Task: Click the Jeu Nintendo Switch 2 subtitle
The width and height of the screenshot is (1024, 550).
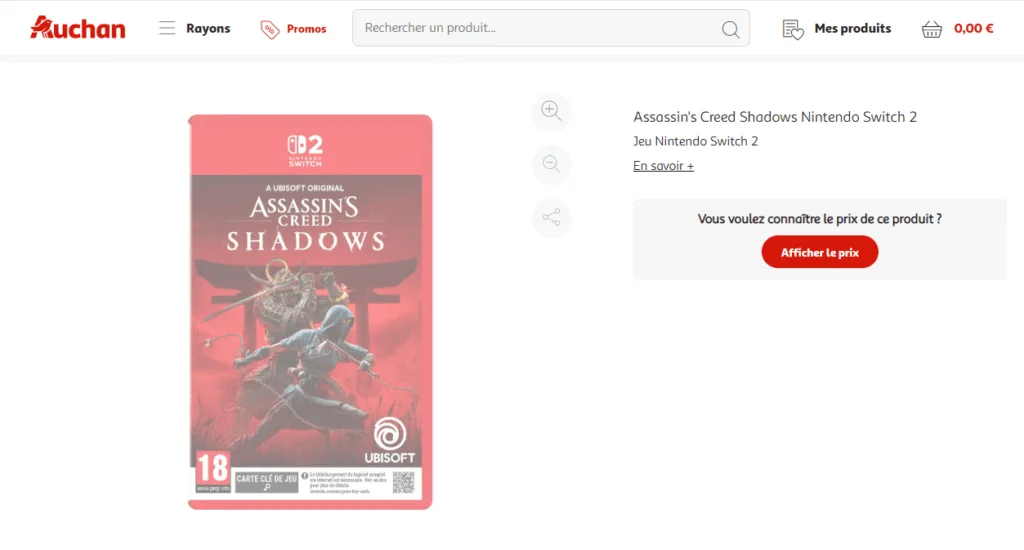Action: click(696, 141)
